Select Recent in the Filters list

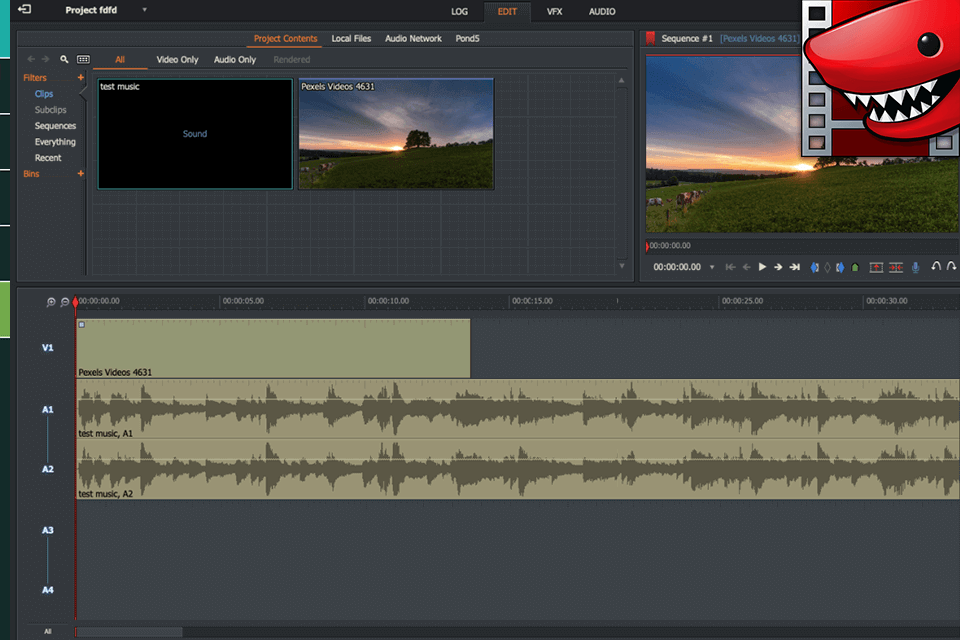point(48,157)
